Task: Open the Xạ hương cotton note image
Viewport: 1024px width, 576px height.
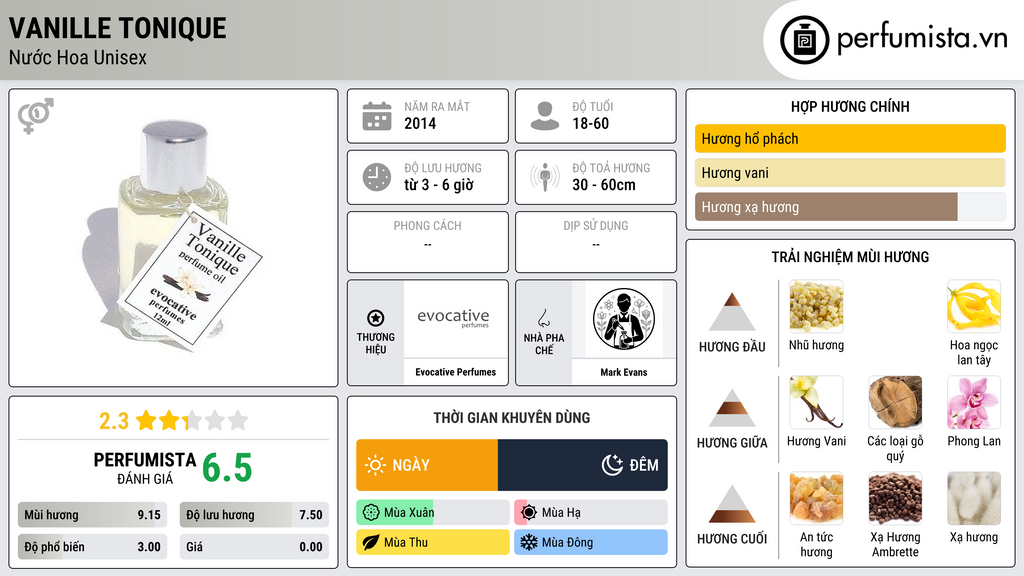Action: pyautogui.click(x=974, y=498)
